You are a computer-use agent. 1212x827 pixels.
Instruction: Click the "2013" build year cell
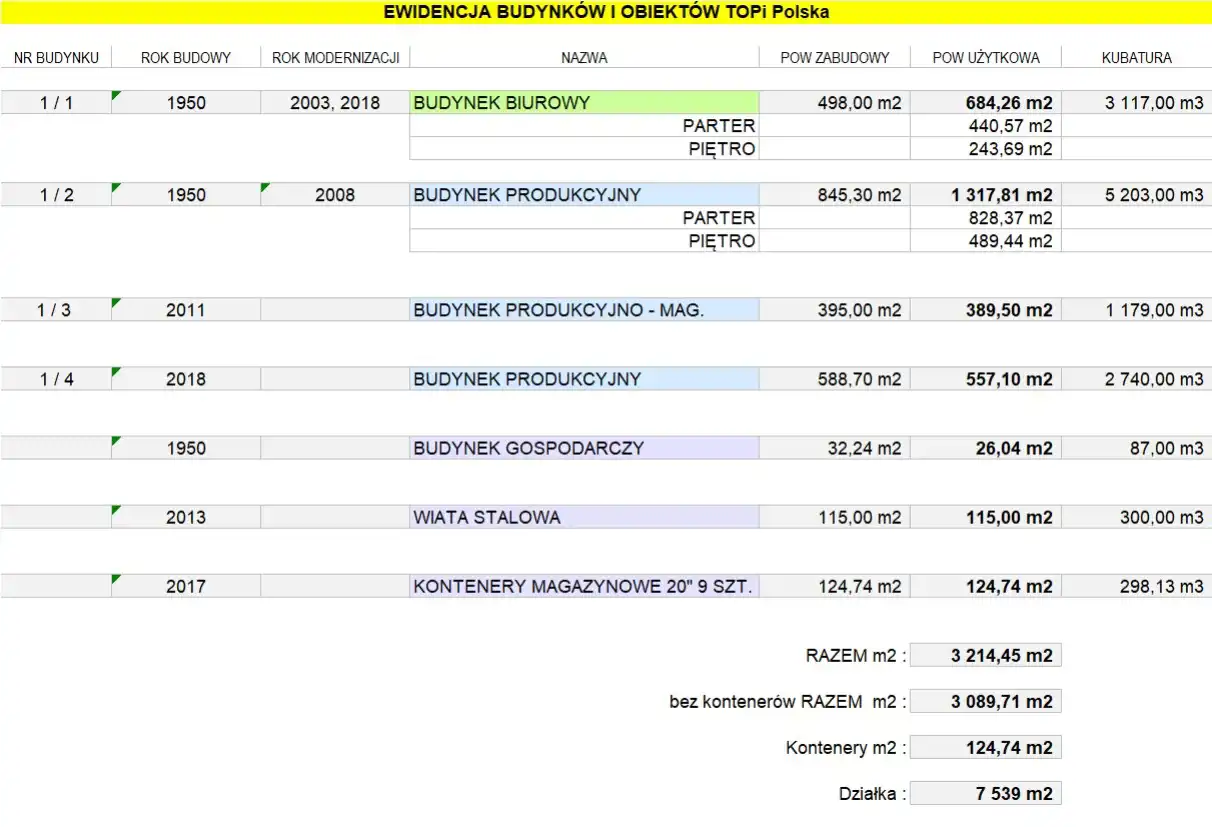tap(186, 516)
